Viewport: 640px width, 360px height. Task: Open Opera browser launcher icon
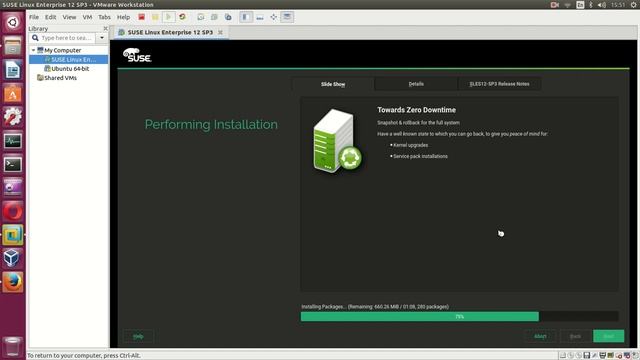click(x=13, y=211)
